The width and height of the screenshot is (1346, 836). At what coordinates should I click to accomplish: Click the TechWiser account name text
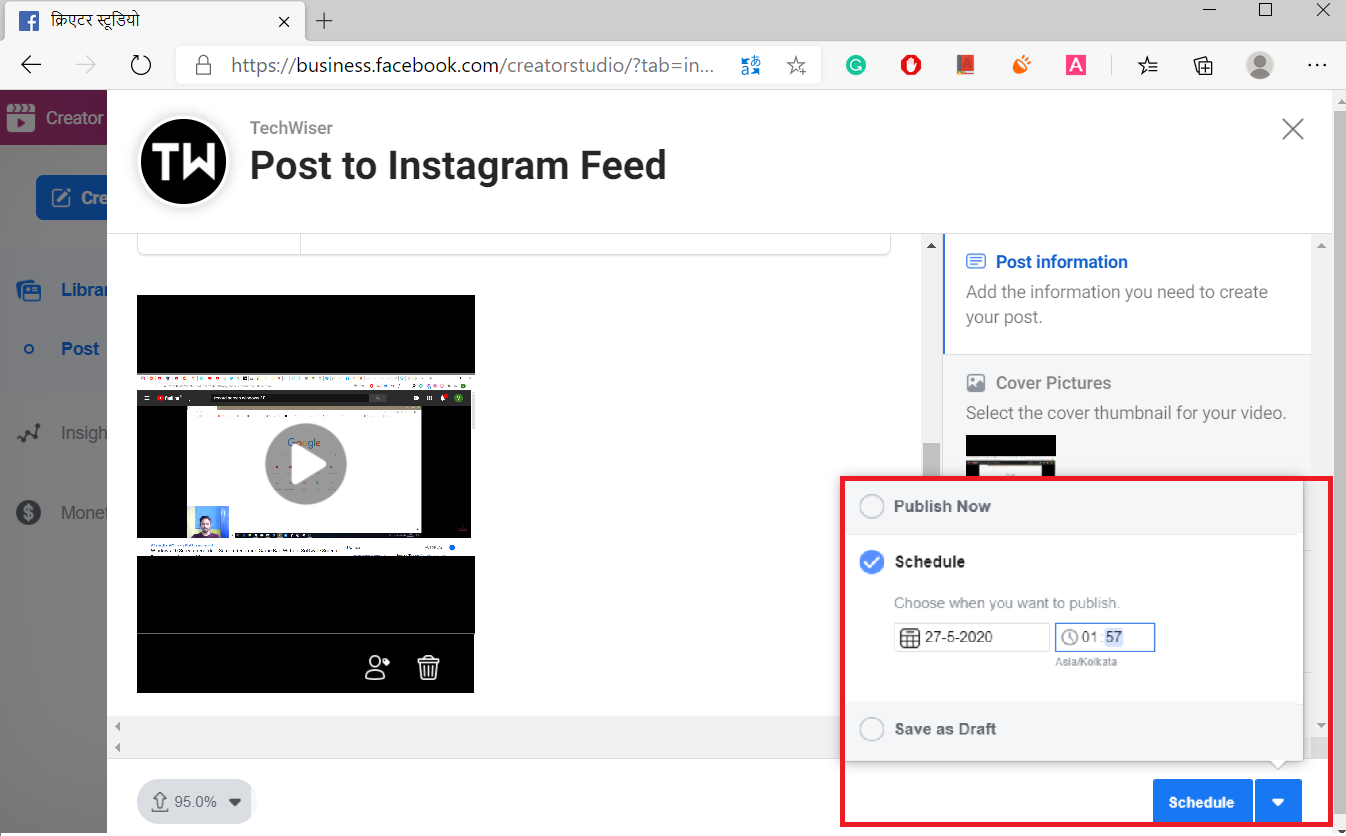click(291, 128)
